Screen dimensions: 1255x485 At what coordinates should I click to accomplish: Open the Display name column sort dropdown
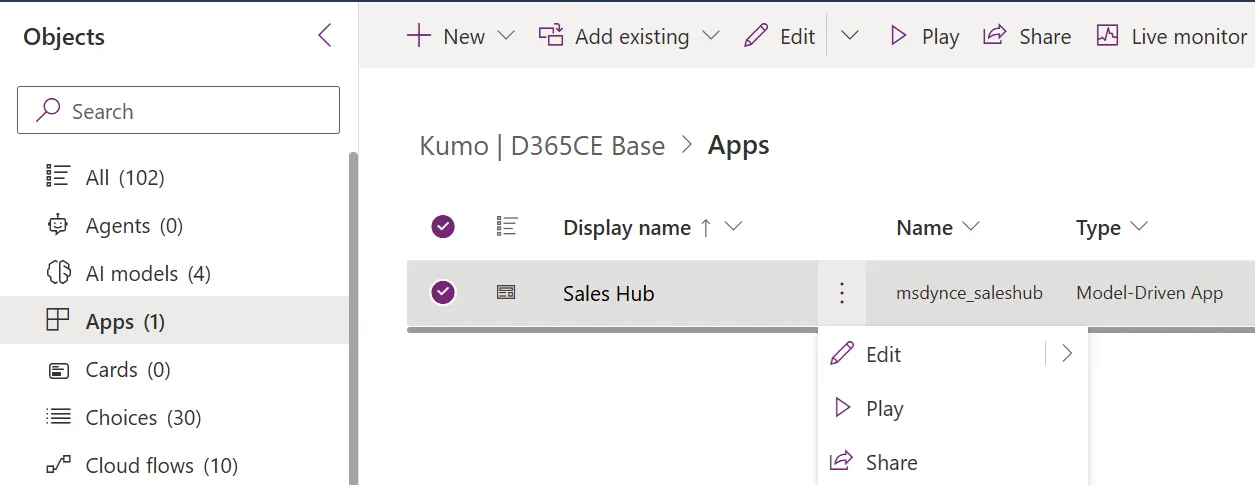(x=733, y=227)
